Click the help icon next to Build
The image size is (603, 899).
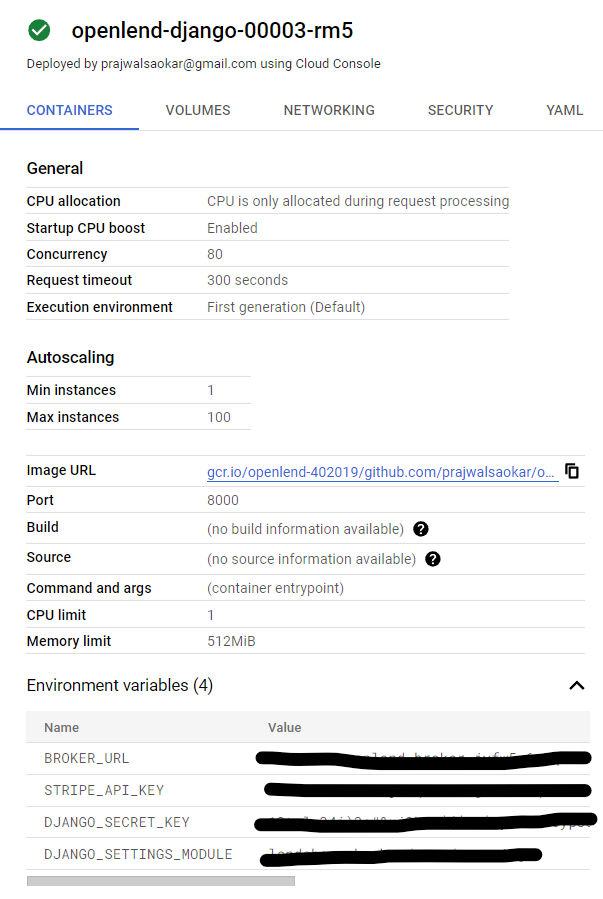[x=421, y=529]
